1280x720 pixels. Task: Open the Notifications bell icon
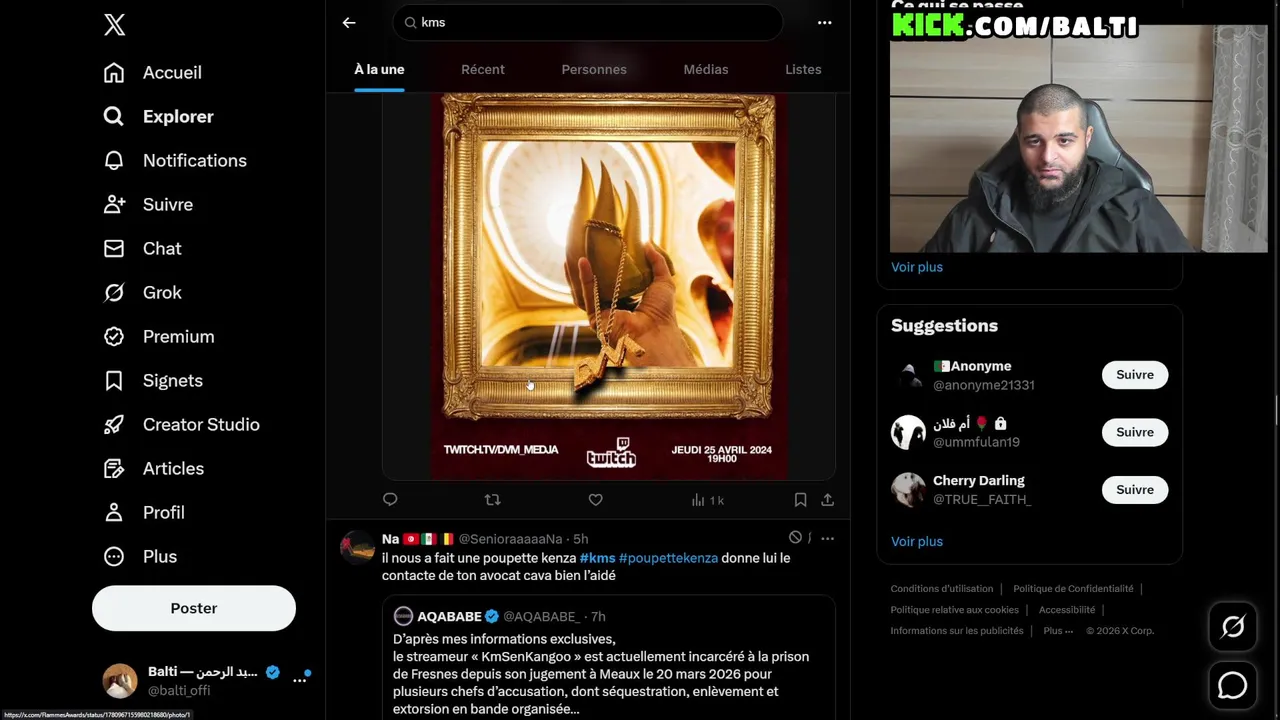point(114,161)
